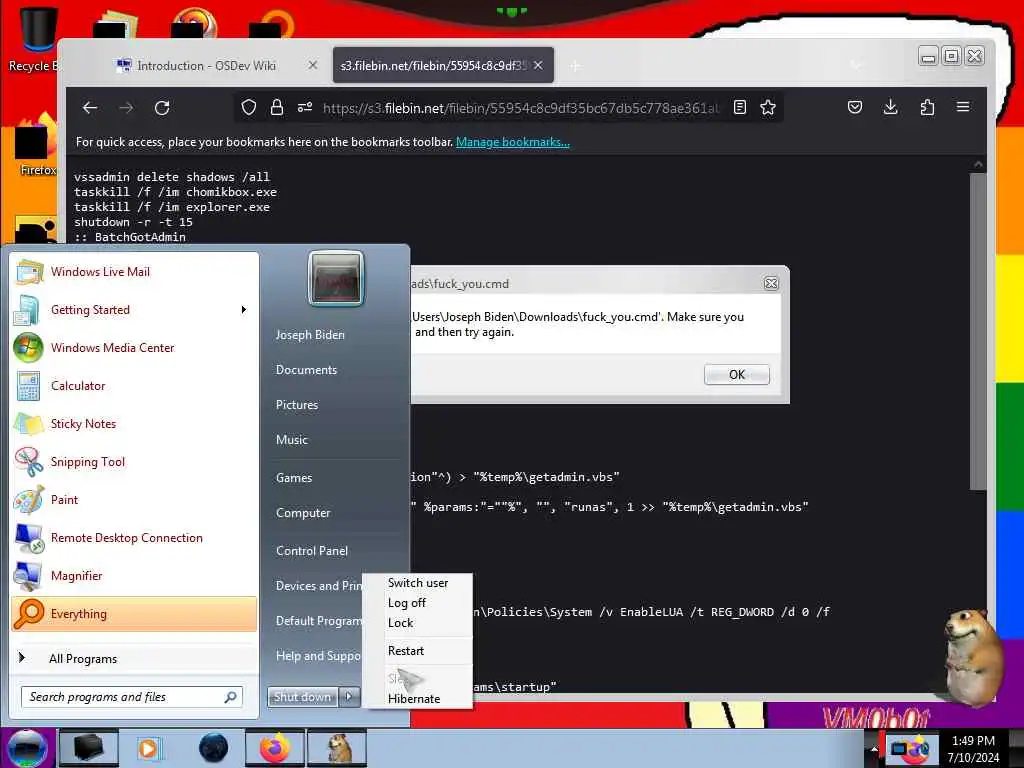This screenshot has width=1024, height=768.
Task: Toggle Reader View in address bar
Action: pyautogui.click(x=739, y=107)
